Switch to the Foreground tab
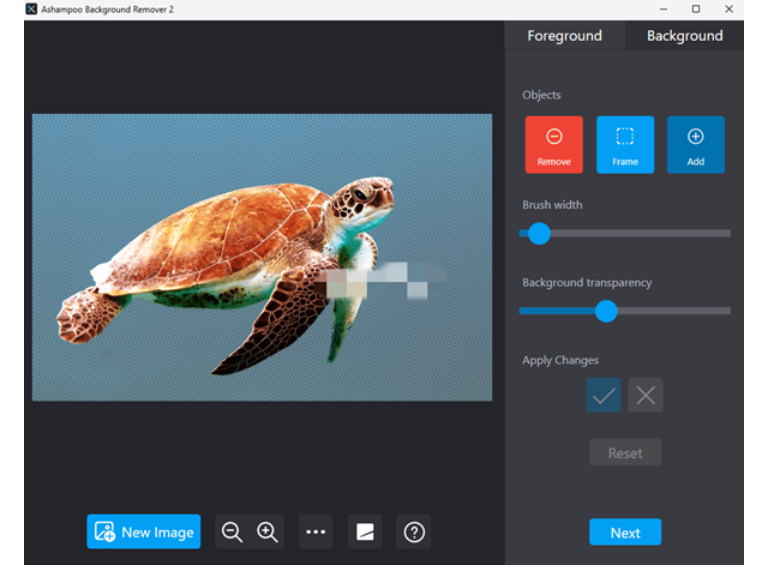Image resolution: width=778 pixels, height=571 pixels. tap(565, 36)
